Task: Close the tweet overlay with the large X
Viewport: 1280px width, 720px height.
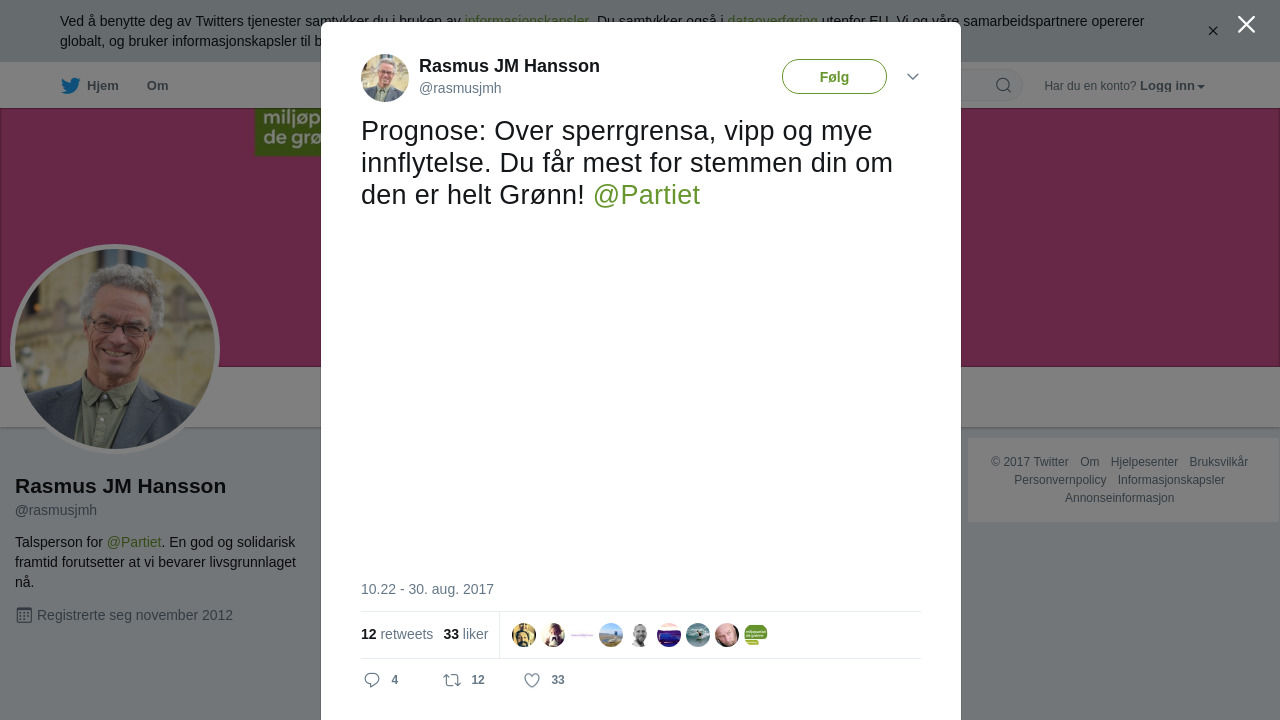Action: (1246, 24)
